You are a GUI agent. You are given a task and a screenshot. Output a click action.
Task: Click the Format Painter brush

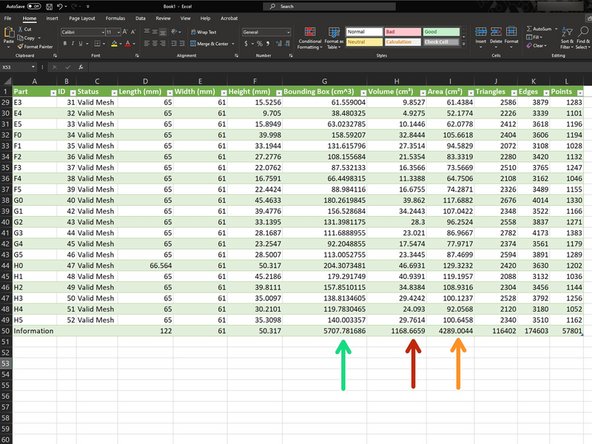(20, 46)
